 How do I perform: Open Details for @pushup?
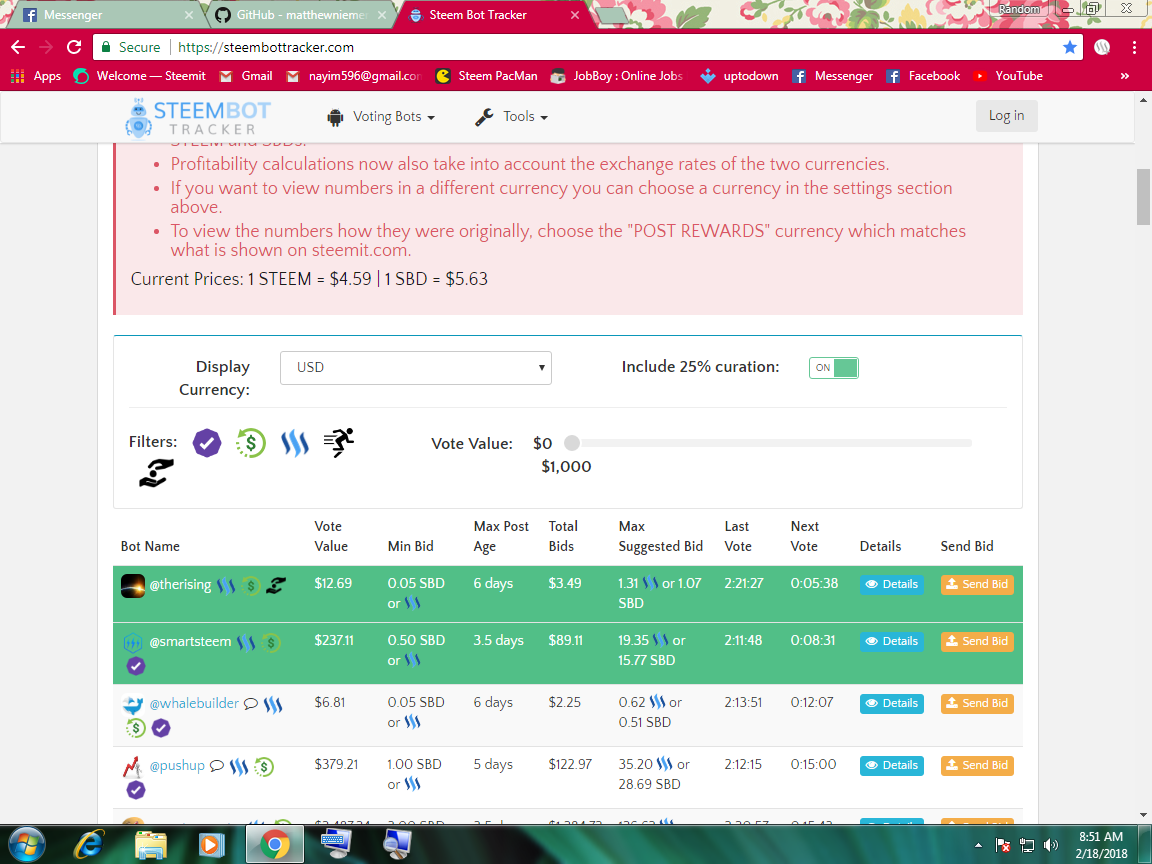pos(892,765)
